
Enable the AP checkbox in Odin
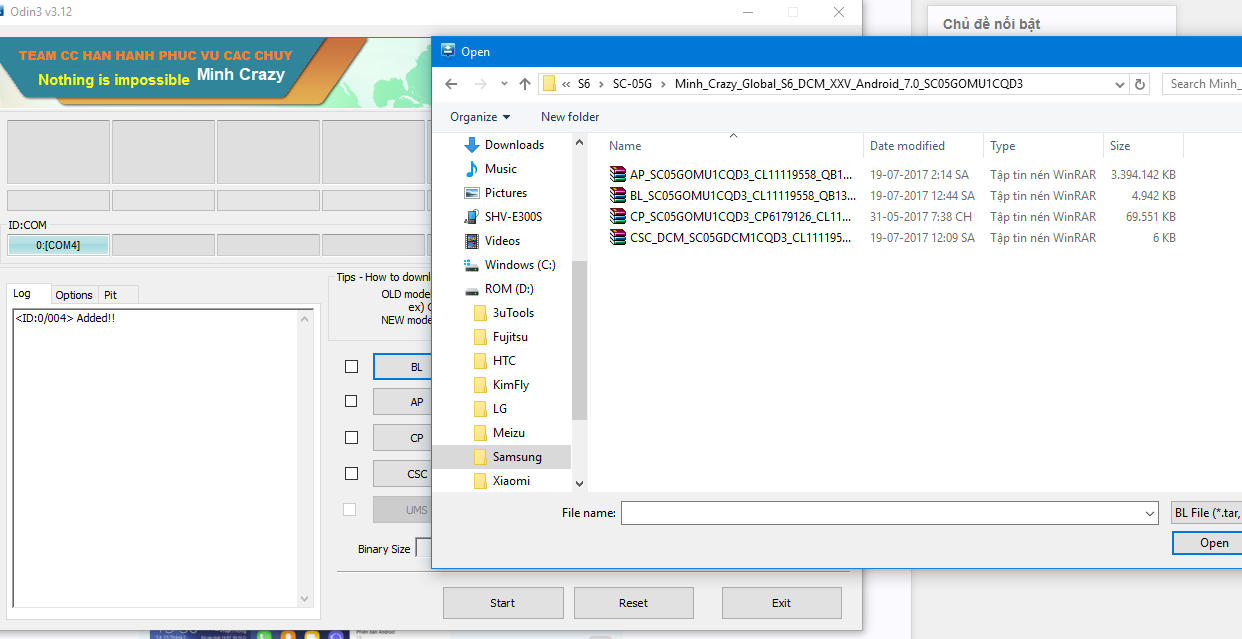351,401
